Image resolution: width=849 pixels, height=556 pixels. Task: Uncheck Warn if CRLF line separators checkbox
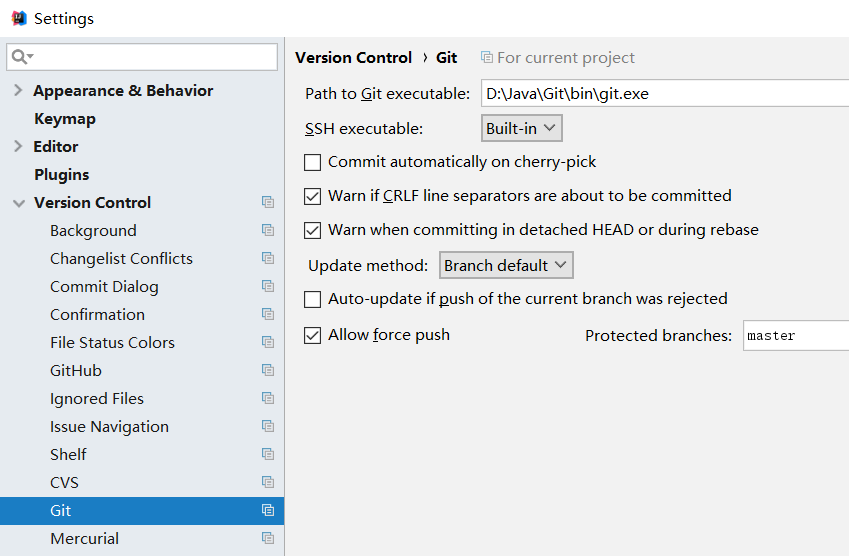(x=312, y=196)
